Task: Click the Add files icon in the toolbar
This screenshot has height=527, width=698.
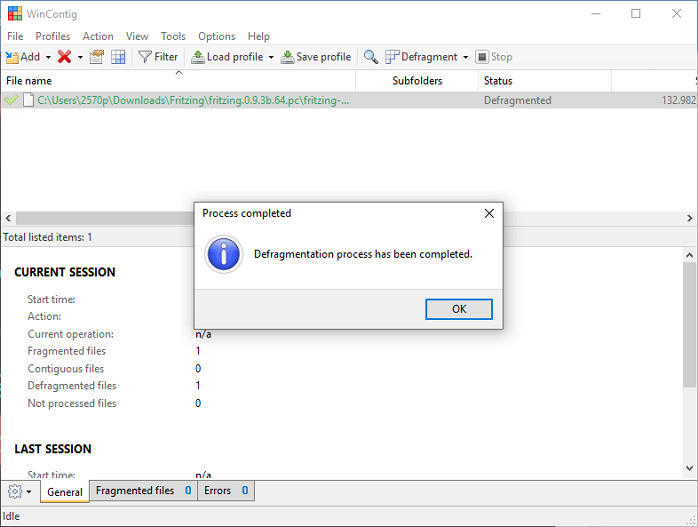Action: (x=12, y=57)
